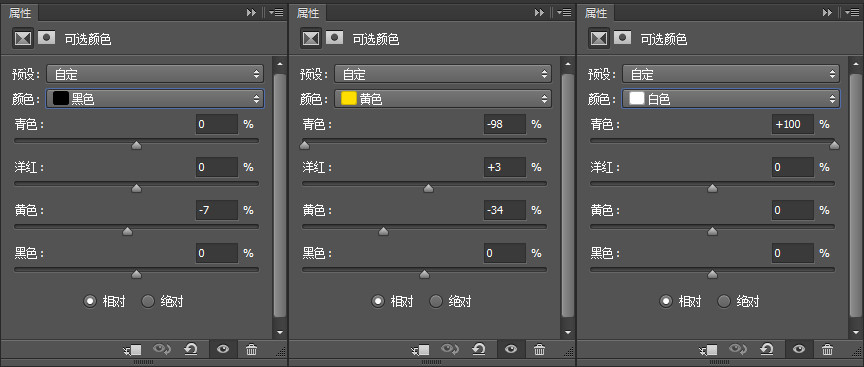Viewport: 864px width, 367px height.
Task: Open panel flyout menu in Yellow (黄色) panel
Action: click(x=564, y=12)
